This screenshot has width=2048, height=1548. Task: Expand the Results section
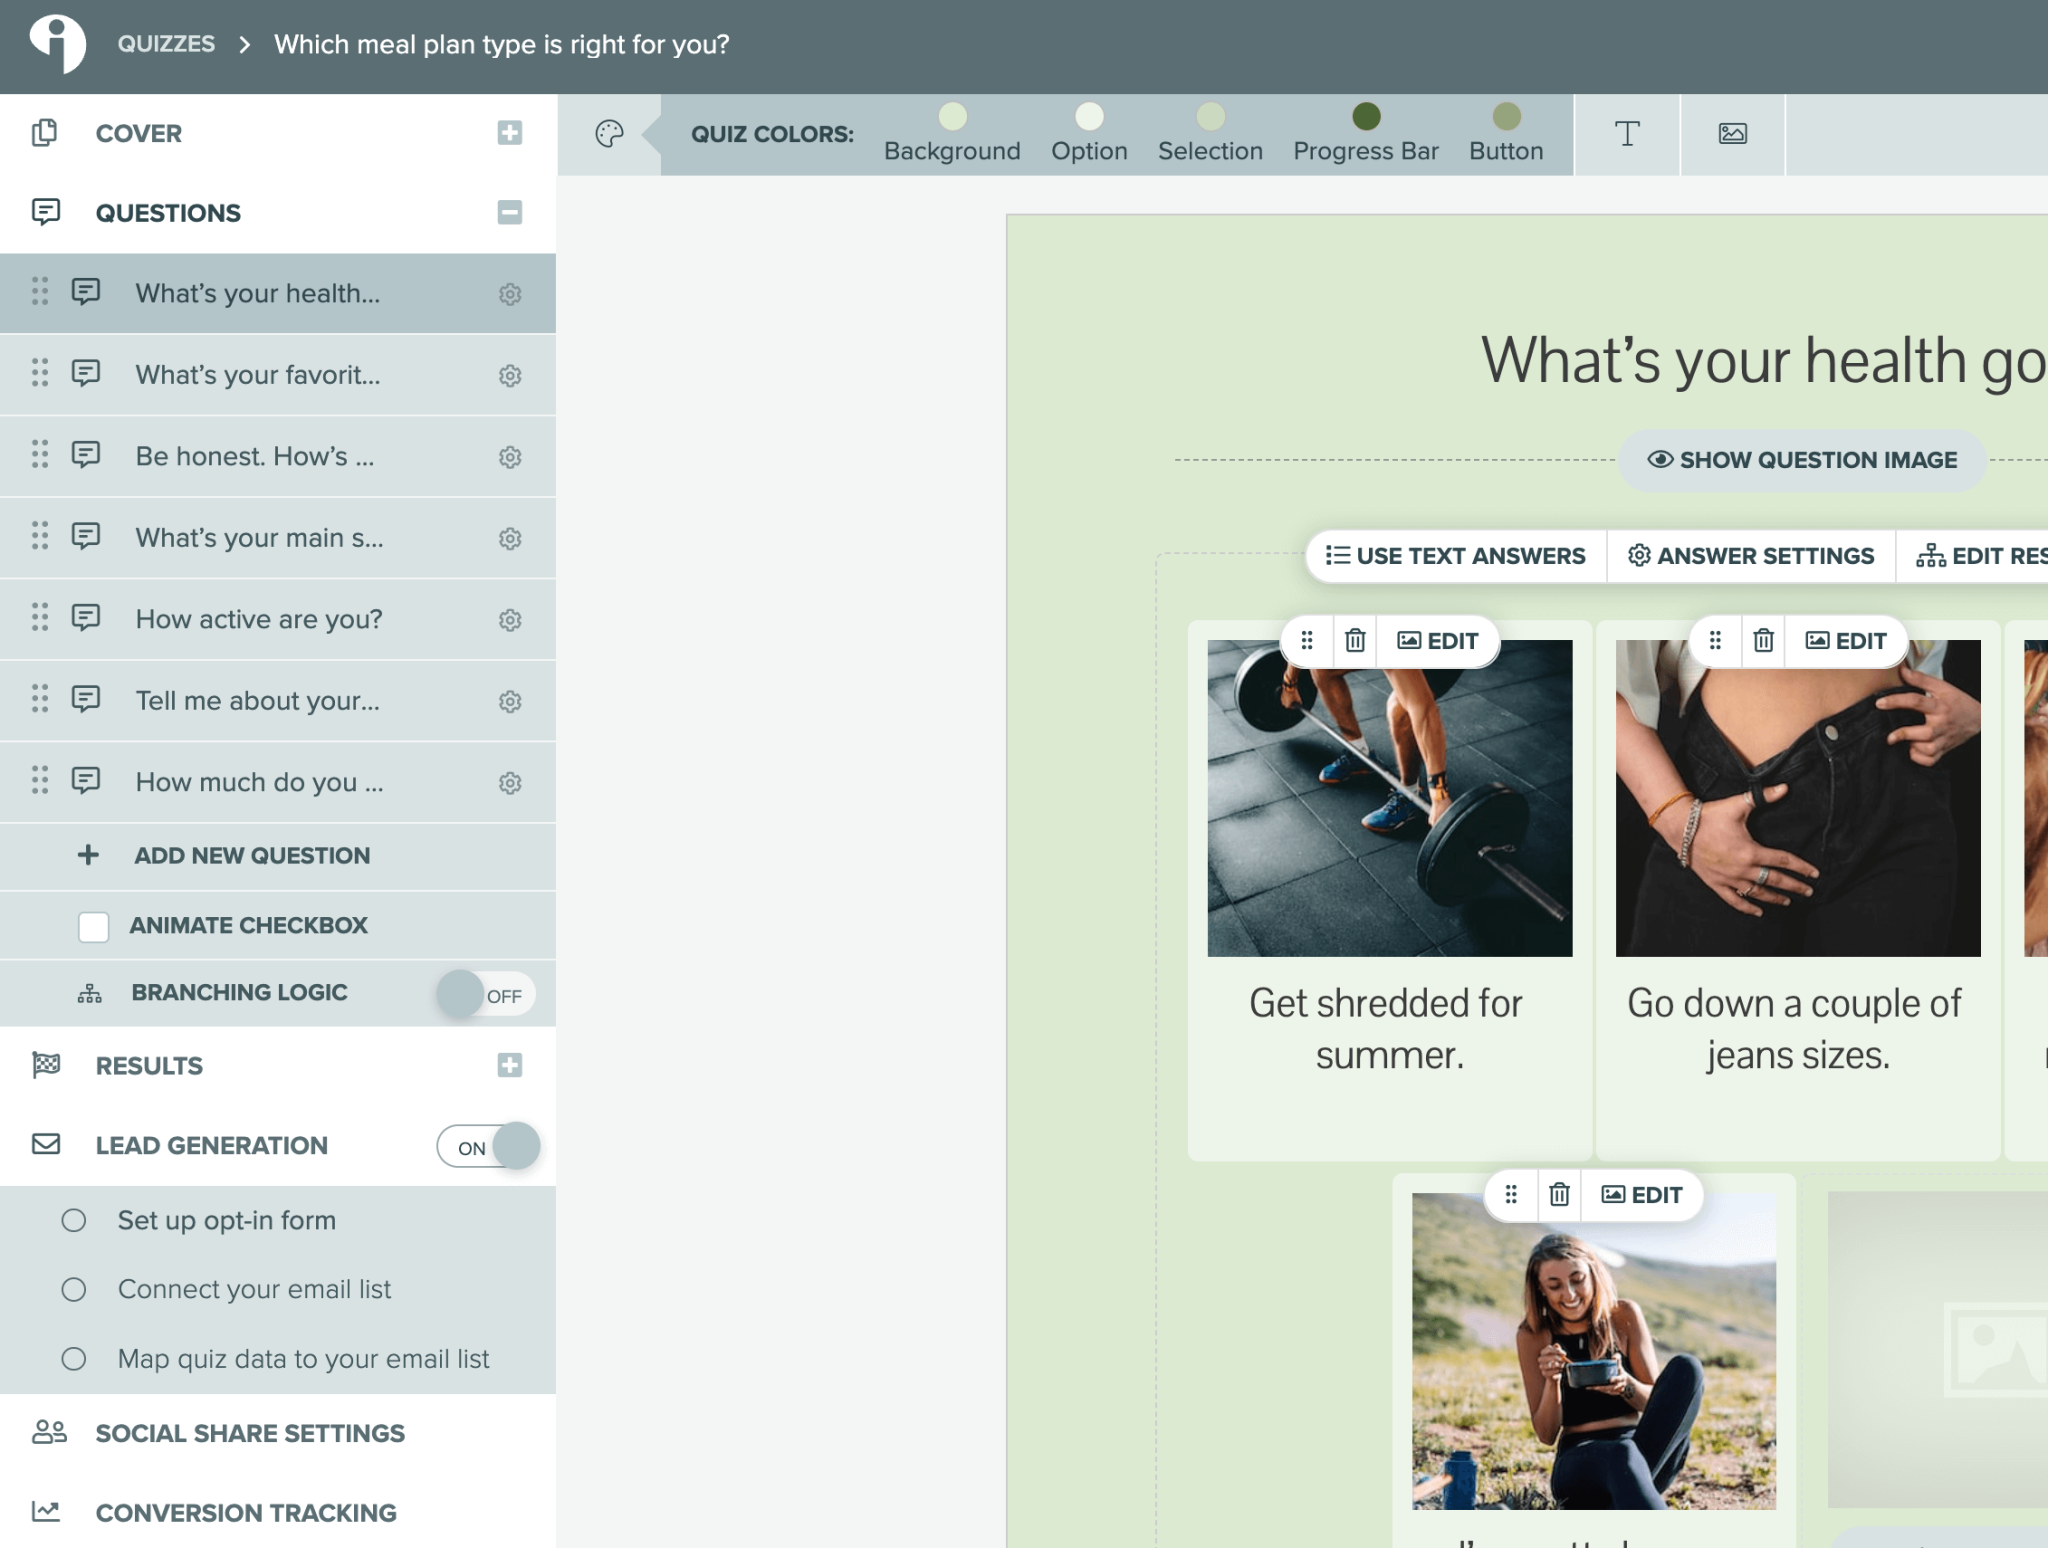(511, 1065)
